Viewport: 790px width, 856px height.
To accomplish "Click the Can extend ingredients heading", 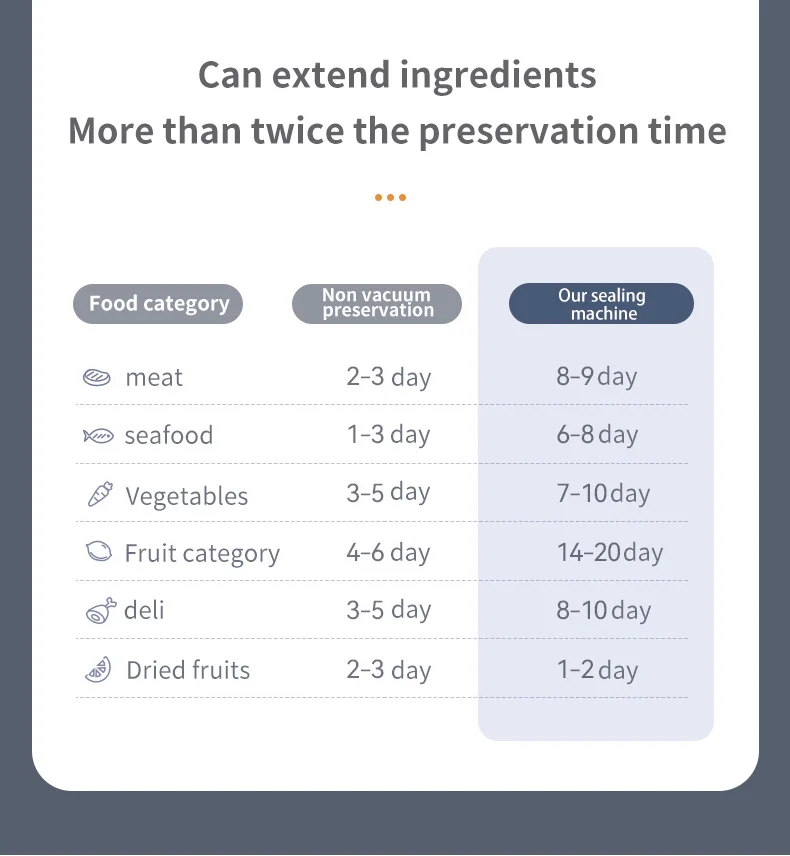I will coord(397,75).
